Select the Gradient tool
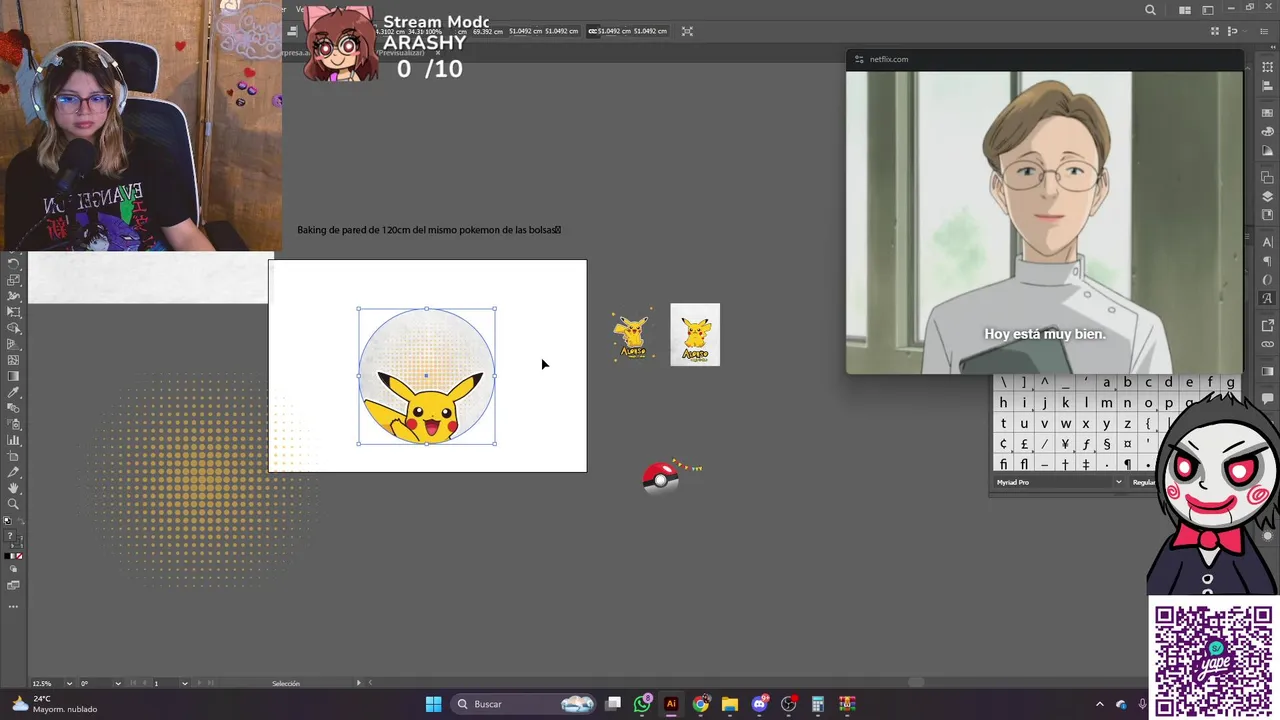1280x720 pixels. 14,376
